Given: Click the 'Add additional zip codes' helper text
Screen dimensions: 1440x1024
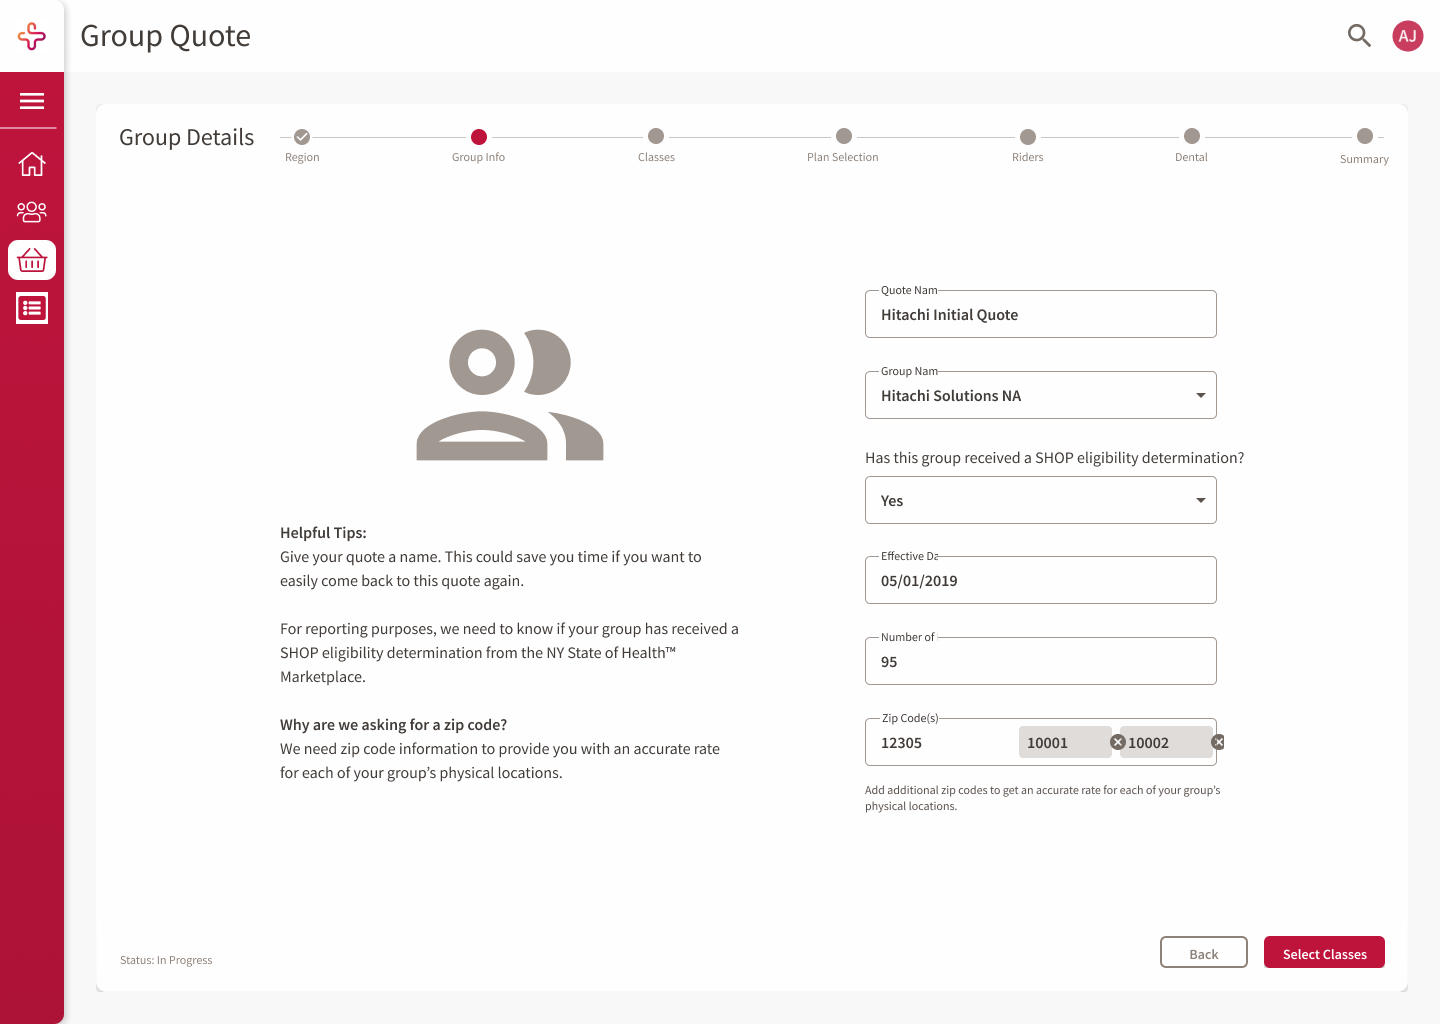Looking at the screenshot, I should pyautogui.click(x=1043, y=798).
